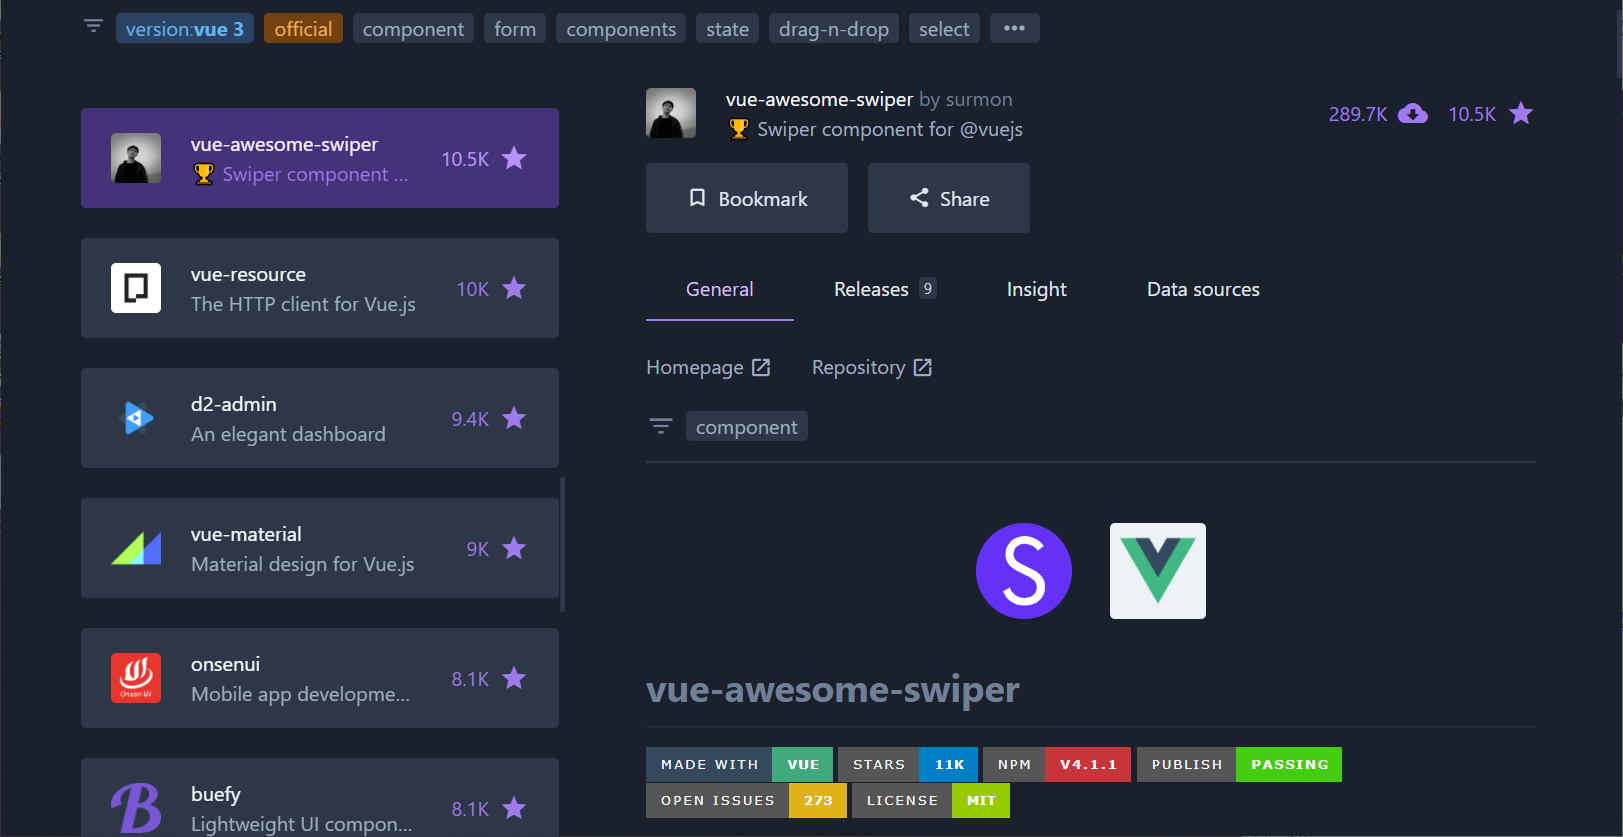
Task: Toggle the components tag filter
Action: pos(621,29)
